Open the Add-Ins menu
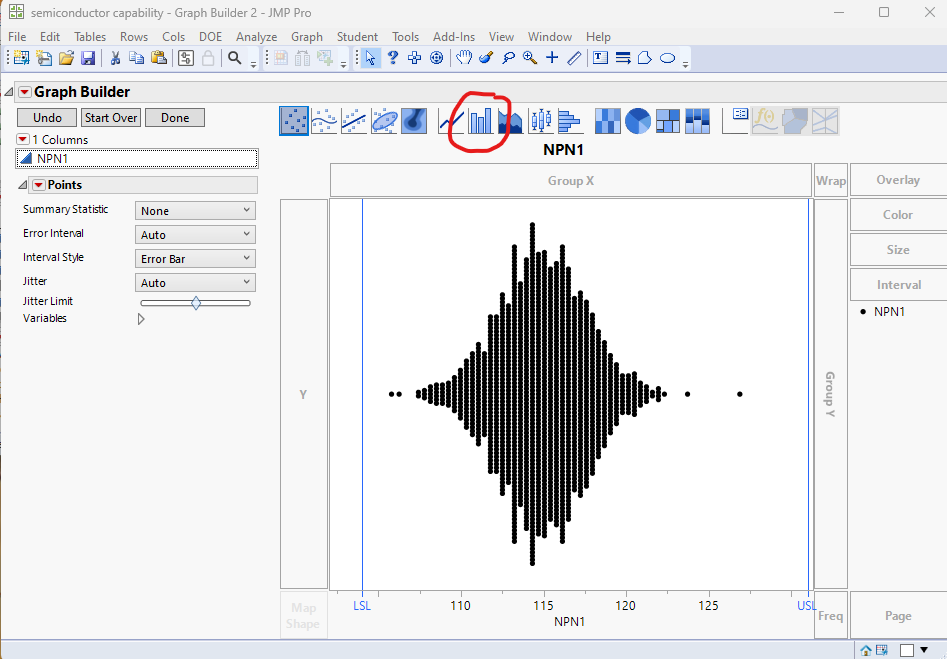This screenshot has height=659, width=947. click(x=454, y=37)
